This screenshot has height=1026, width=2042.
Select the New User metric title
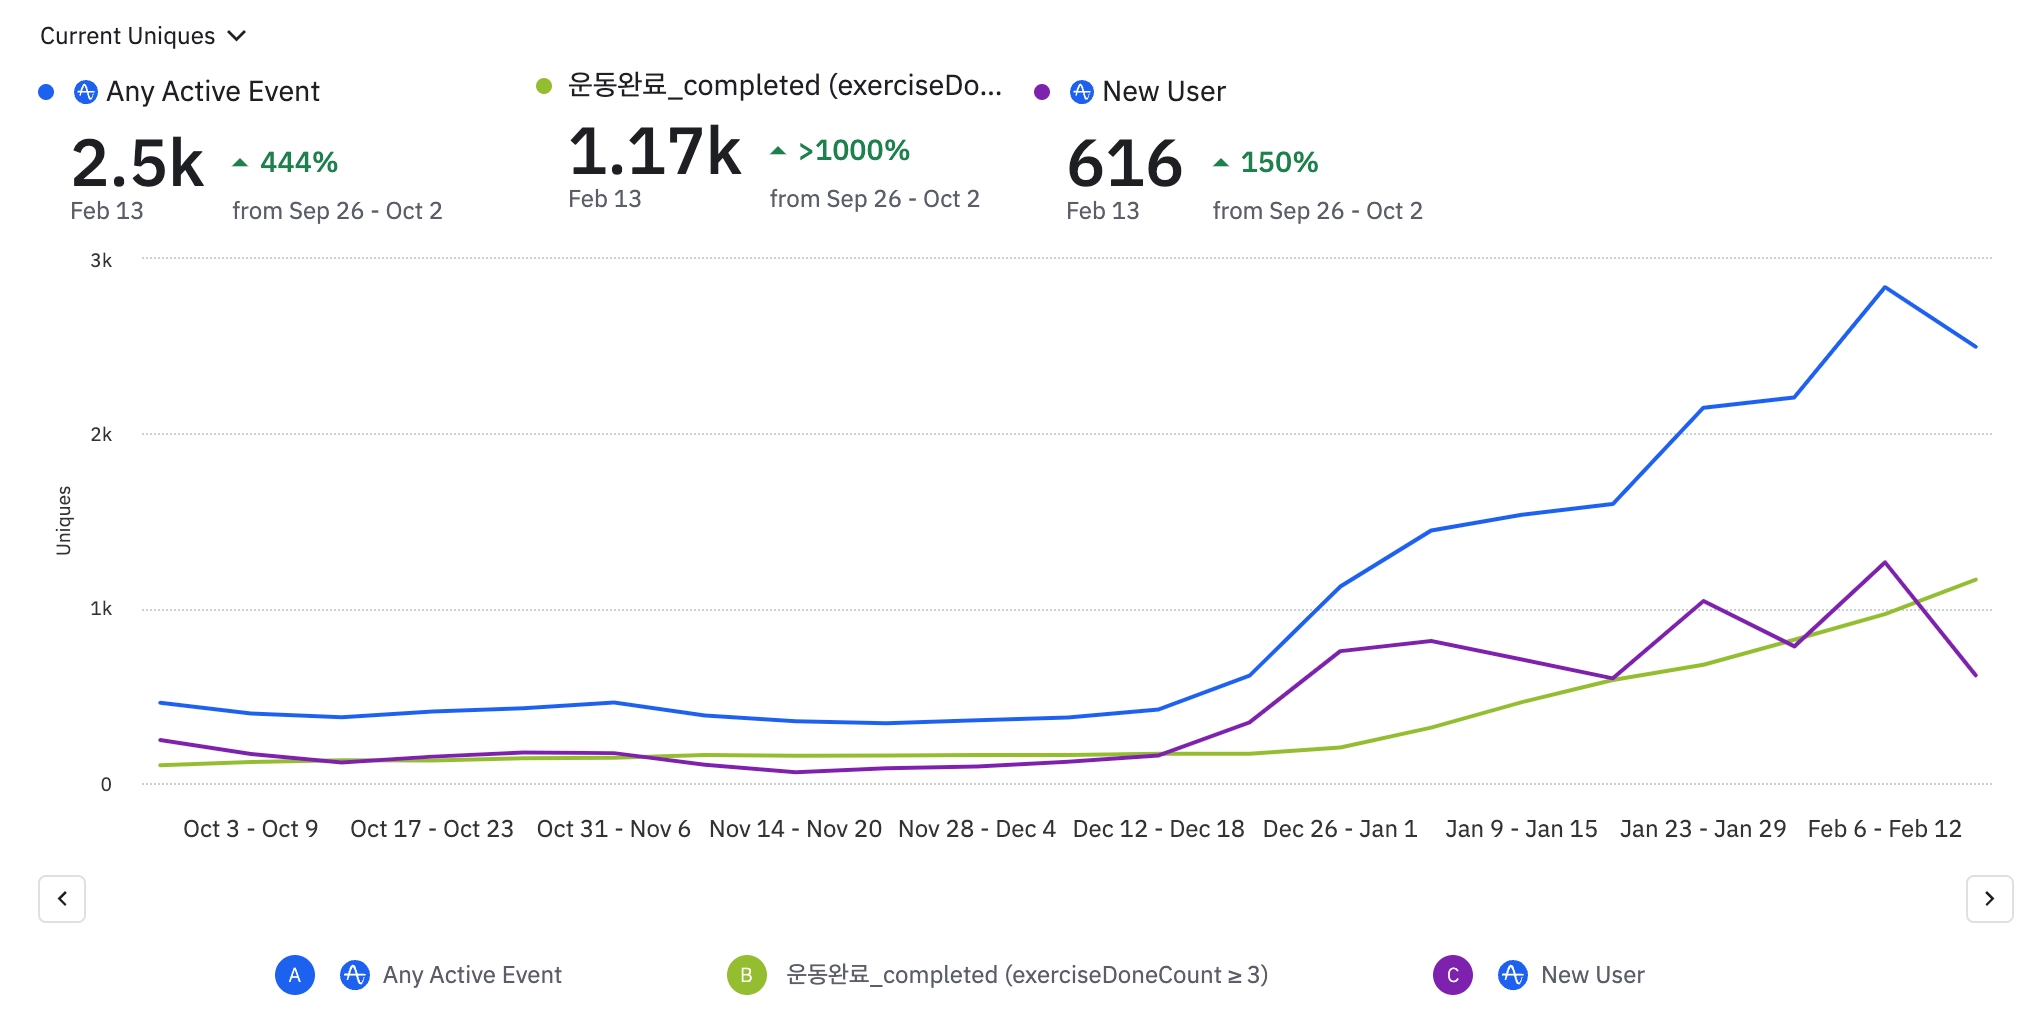(1164, 92)
